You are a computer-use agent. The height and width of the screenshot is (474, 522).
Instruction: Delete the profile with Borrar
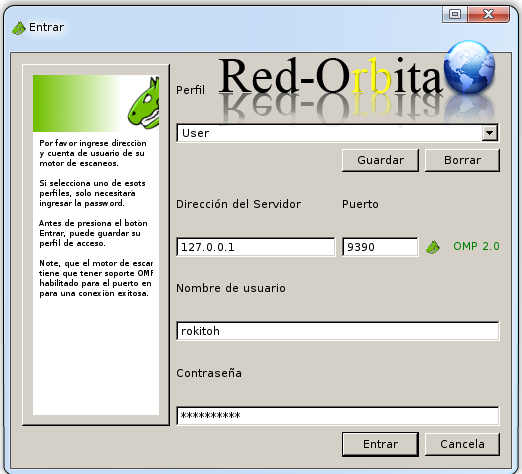[462, 160]
